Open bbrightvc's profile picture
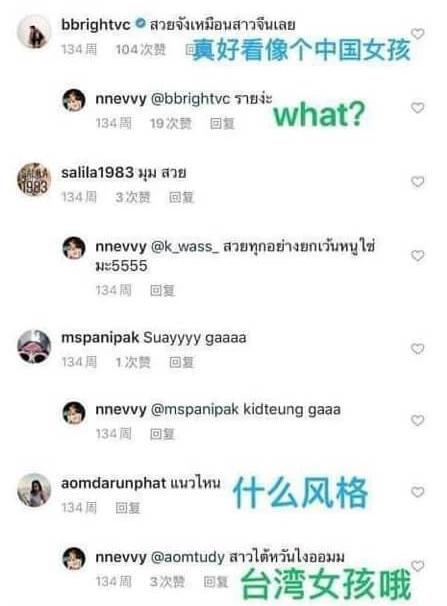Screen dimensions: 447x606 coord(34,32)
